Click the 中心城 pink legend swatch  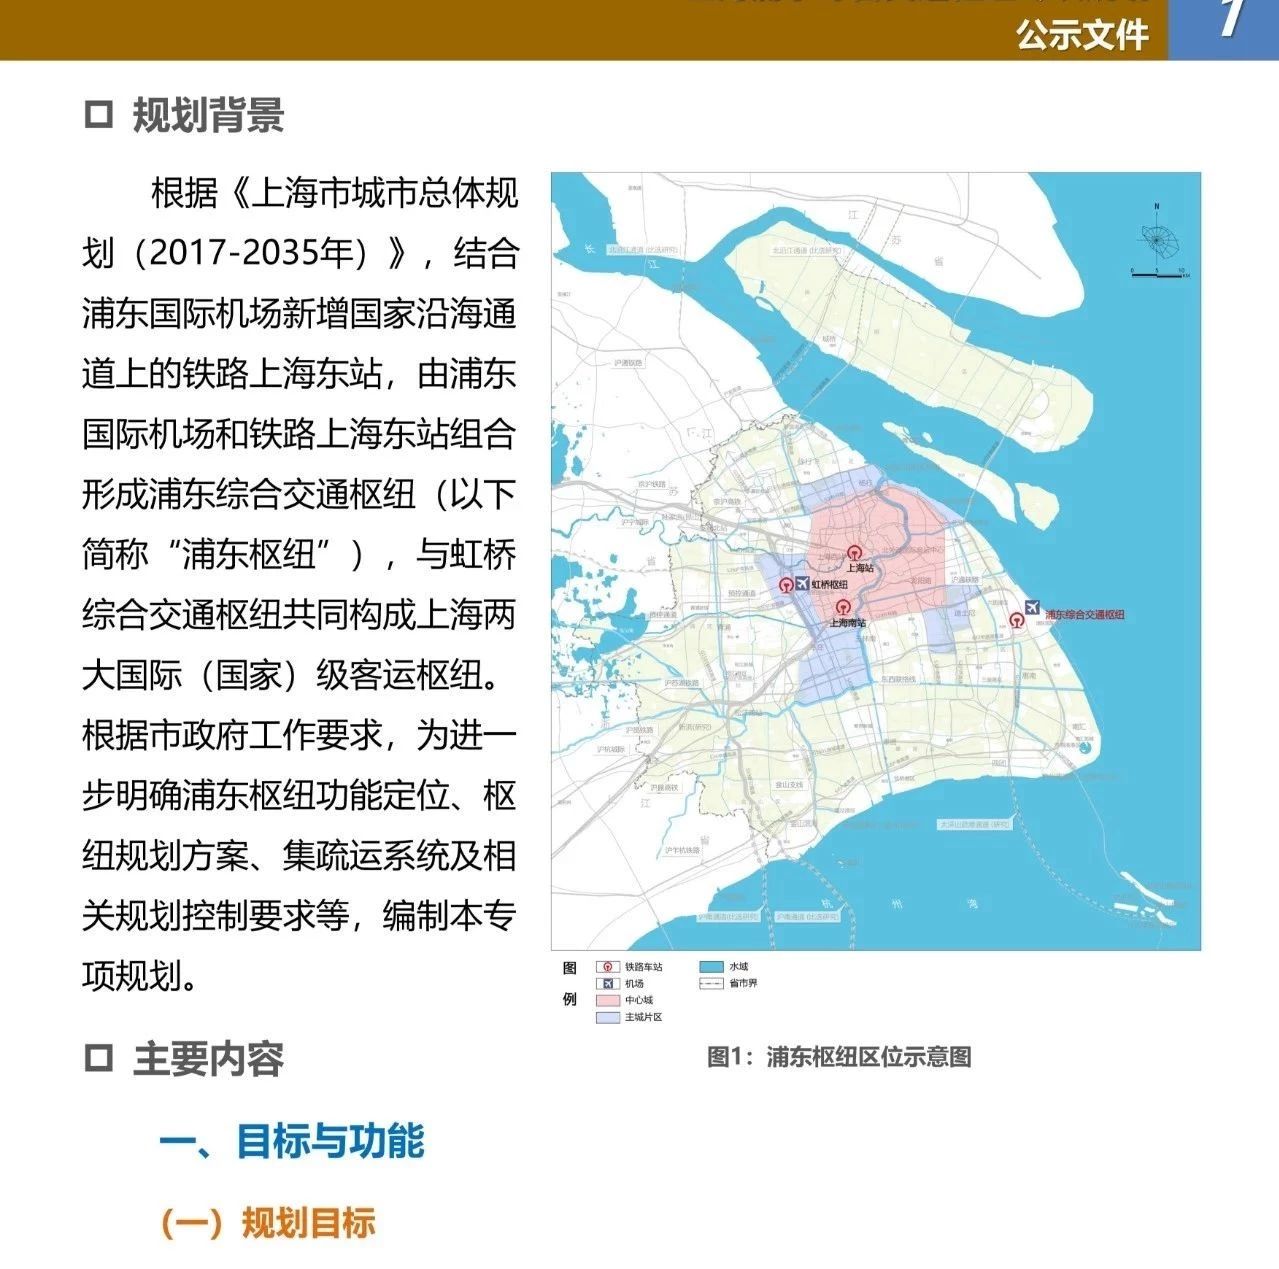point(607,1001)
